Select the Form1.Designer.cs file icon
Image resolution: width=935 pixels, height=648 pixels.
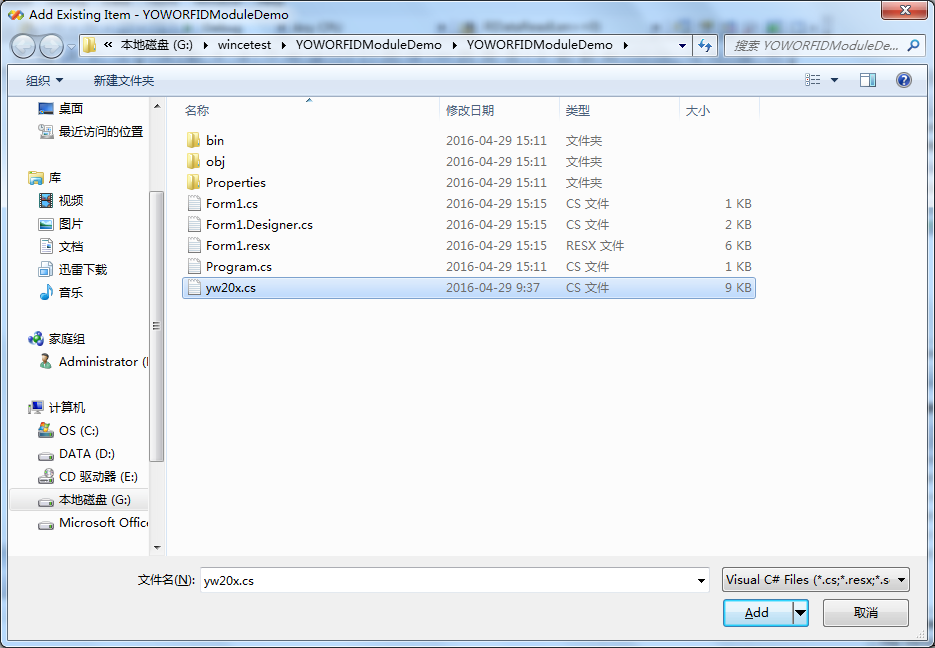coord(194,225)
